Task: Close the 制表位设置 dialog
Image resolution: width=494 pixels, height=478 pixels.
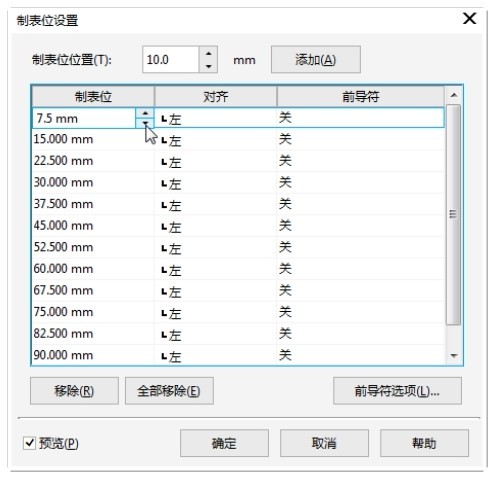Action: [x=470, y=19]
